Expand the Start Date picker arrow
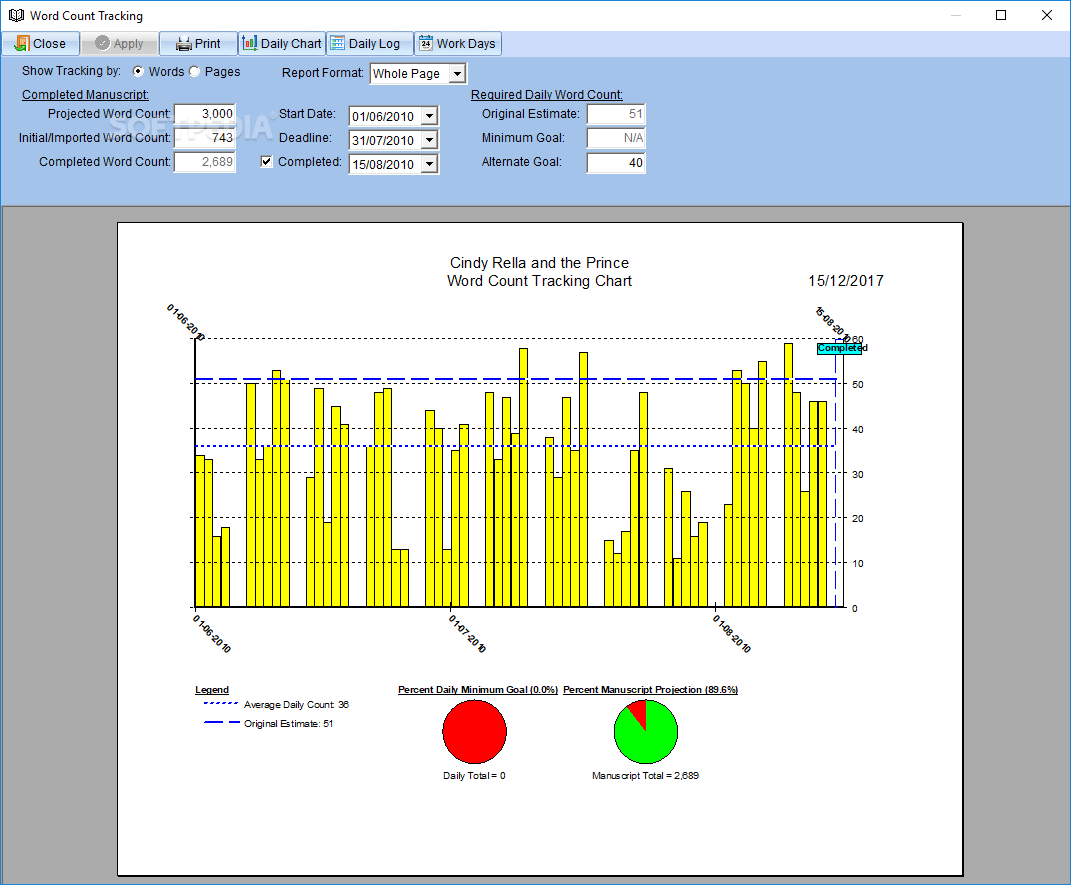The image size is (1071, 885). (x=429, y=117)
